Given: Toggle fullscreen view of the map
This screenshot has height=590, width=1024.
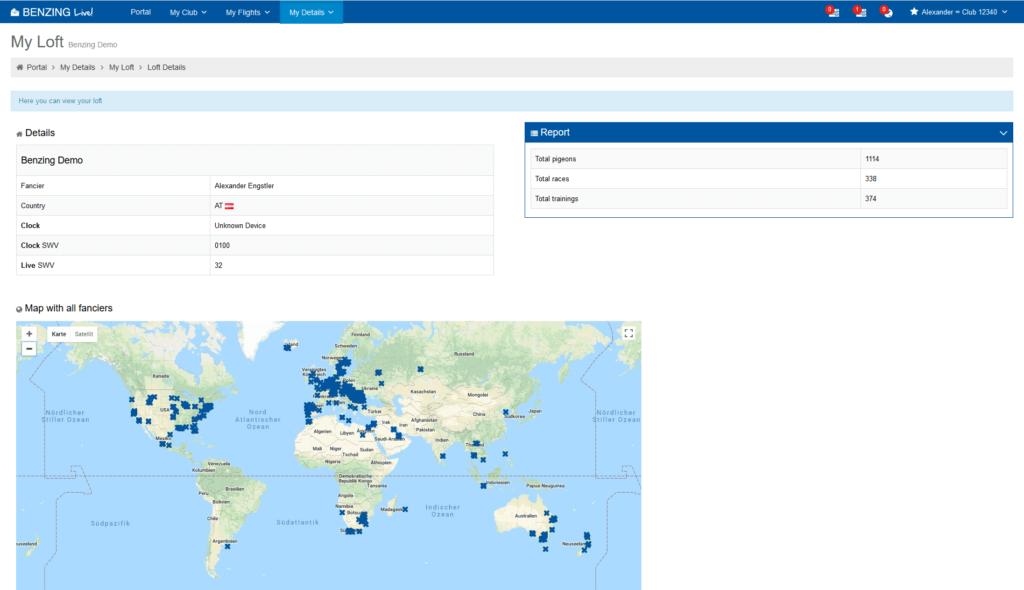Looking at the screenshot, I should click(x=628, y=333).
